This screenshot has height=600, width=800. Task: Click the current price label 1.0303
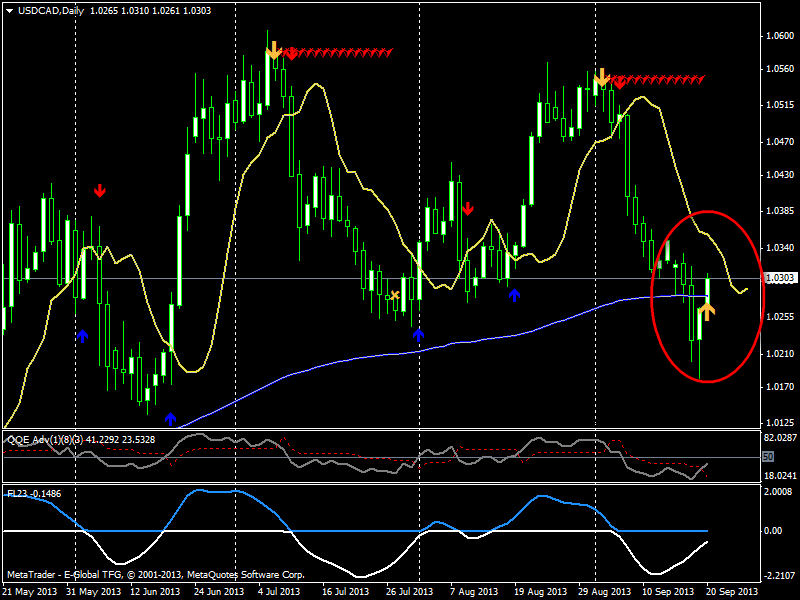coord(780,278)
